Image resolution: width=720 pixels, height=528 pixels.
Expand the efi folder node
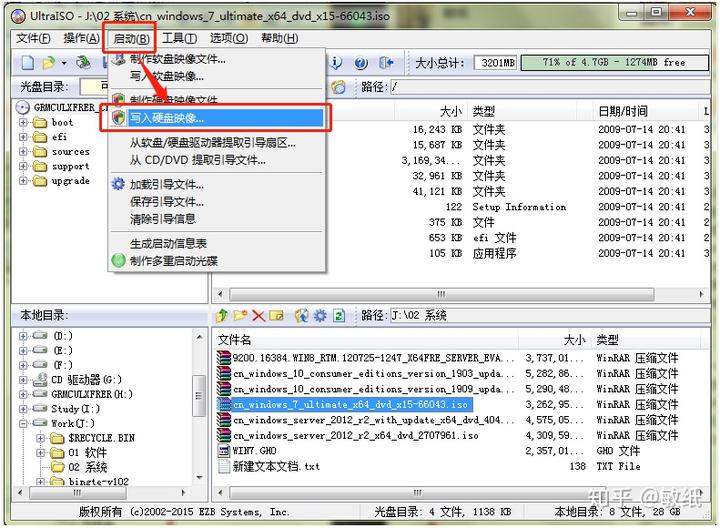[x=23, y=137]
